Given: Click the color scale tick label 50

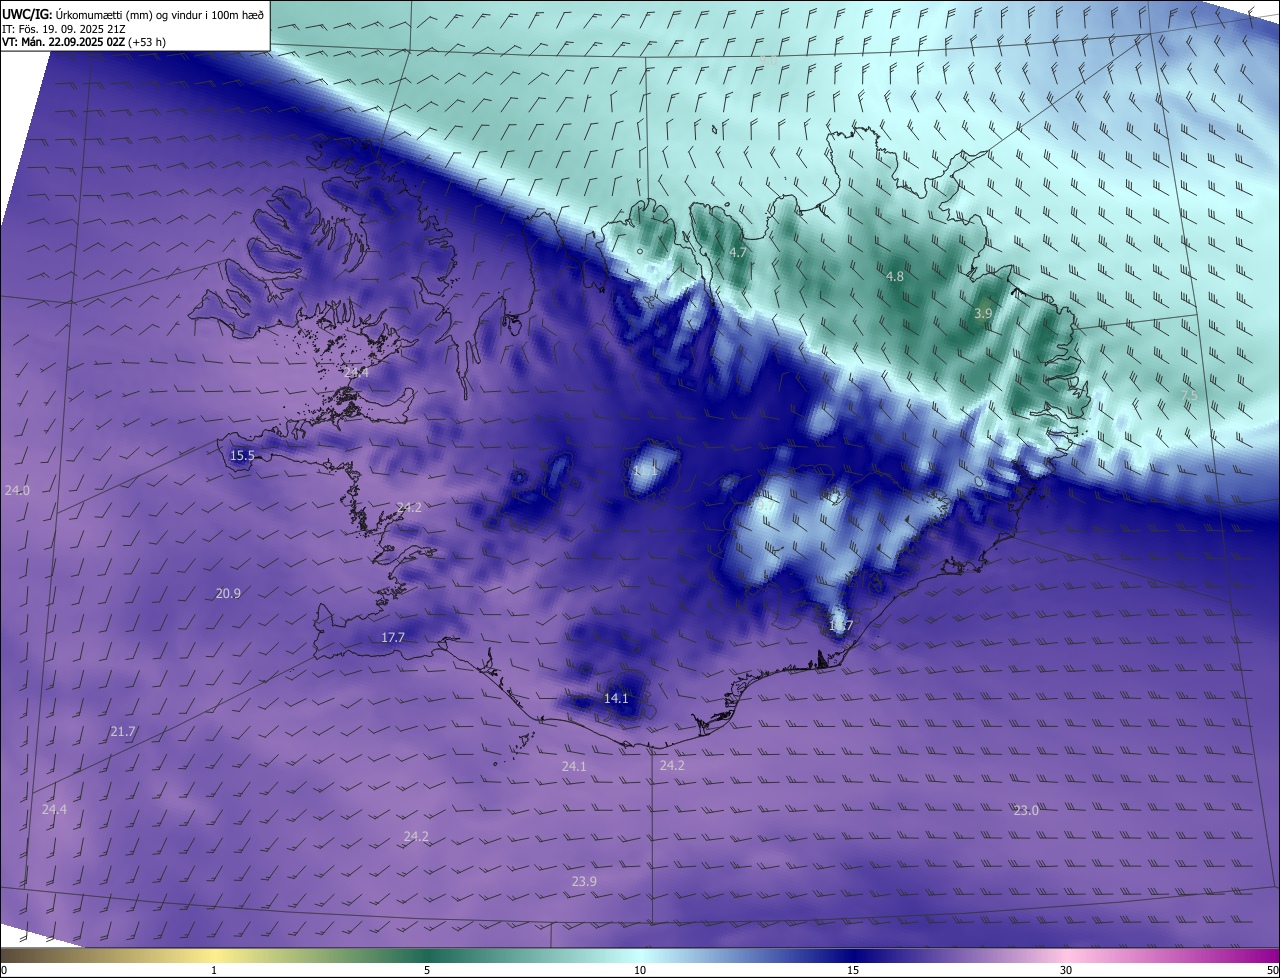Looking at the screenshot, I should click(1271, 970).
